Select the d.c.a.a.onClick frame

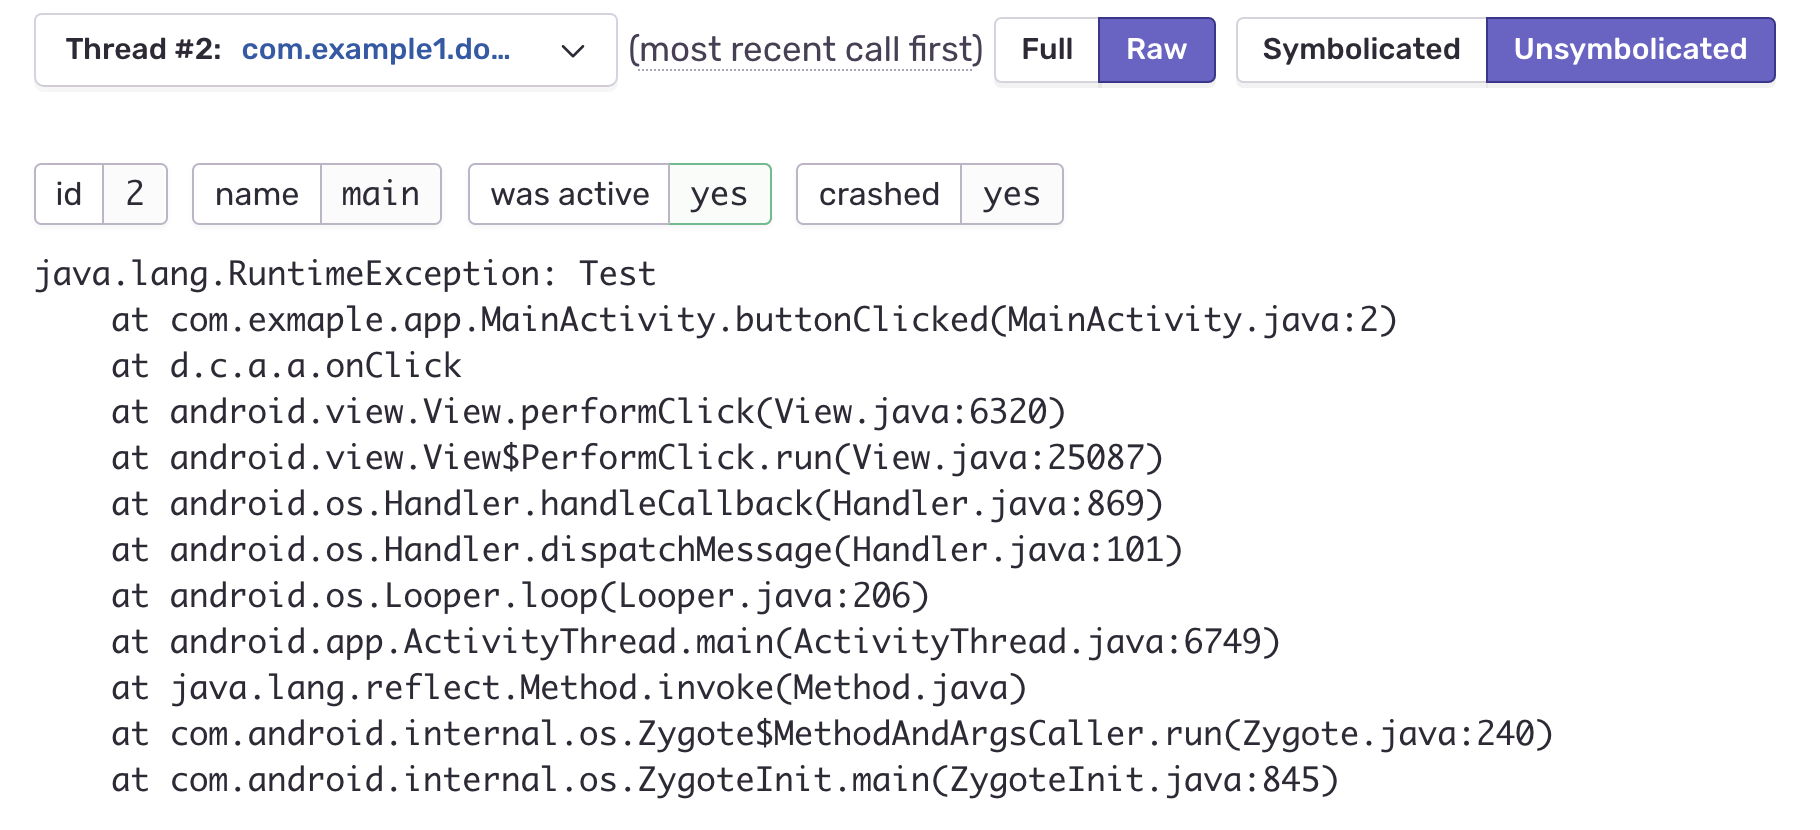pos(285,365)
